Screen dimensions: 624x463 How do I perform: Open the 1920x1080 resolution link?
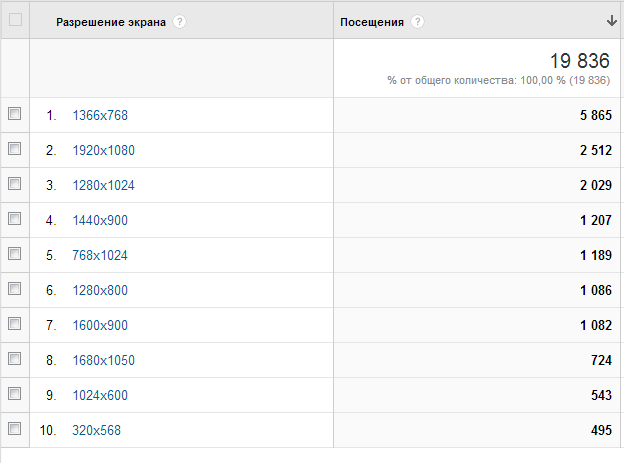pos(103,150)
